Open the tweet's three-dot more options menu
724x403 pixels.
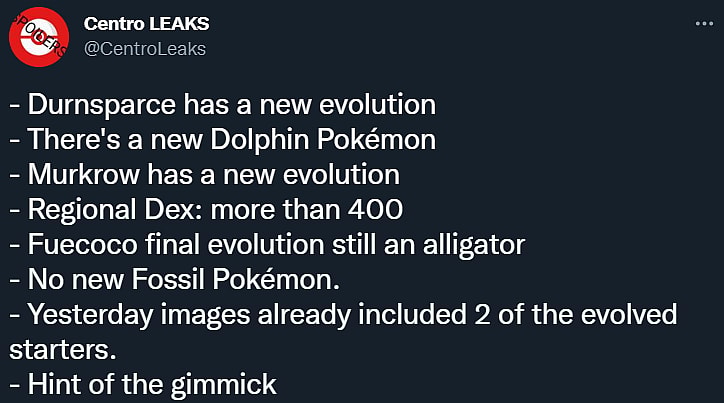pyautogui.click(x=705, y=22)
